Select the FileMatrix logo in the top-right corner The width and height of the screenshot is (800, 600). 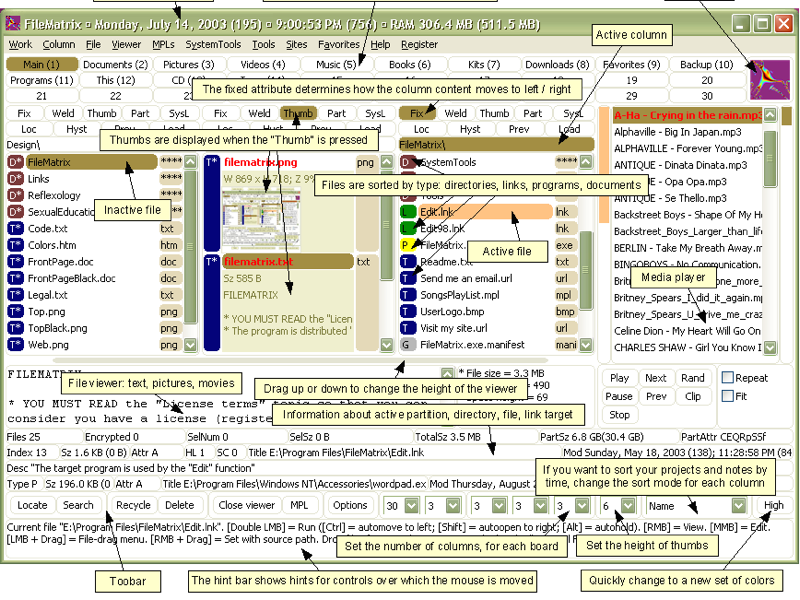(771, 81)
